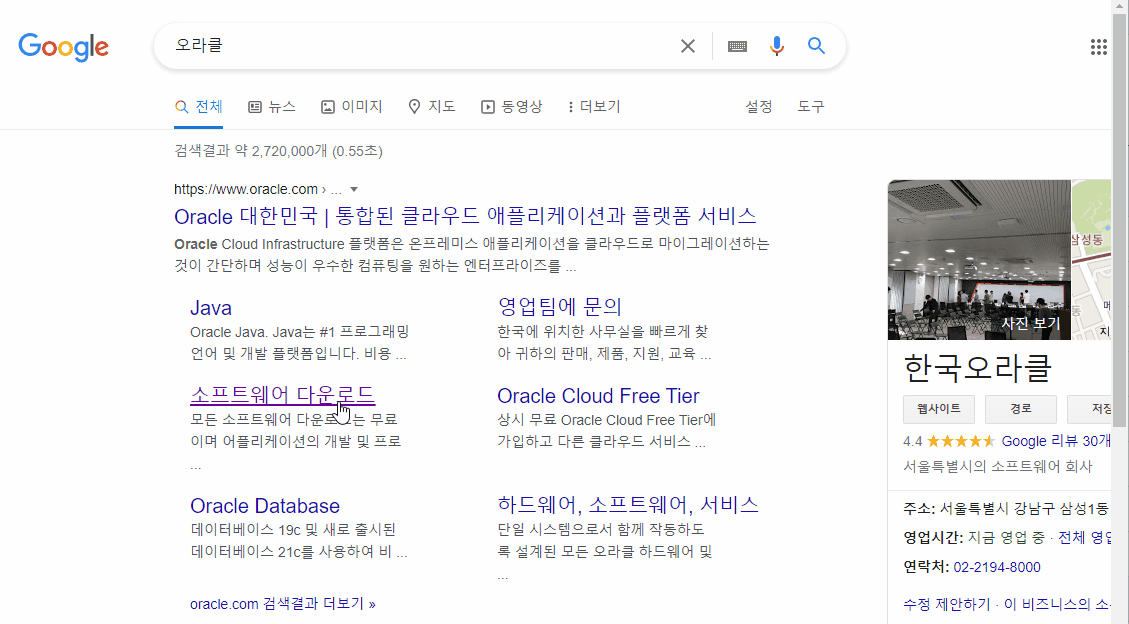Viewport: 1129px width, 624px height.
Task: Open the on-screen keyboard input tool
Action: (x=737, y=46)
